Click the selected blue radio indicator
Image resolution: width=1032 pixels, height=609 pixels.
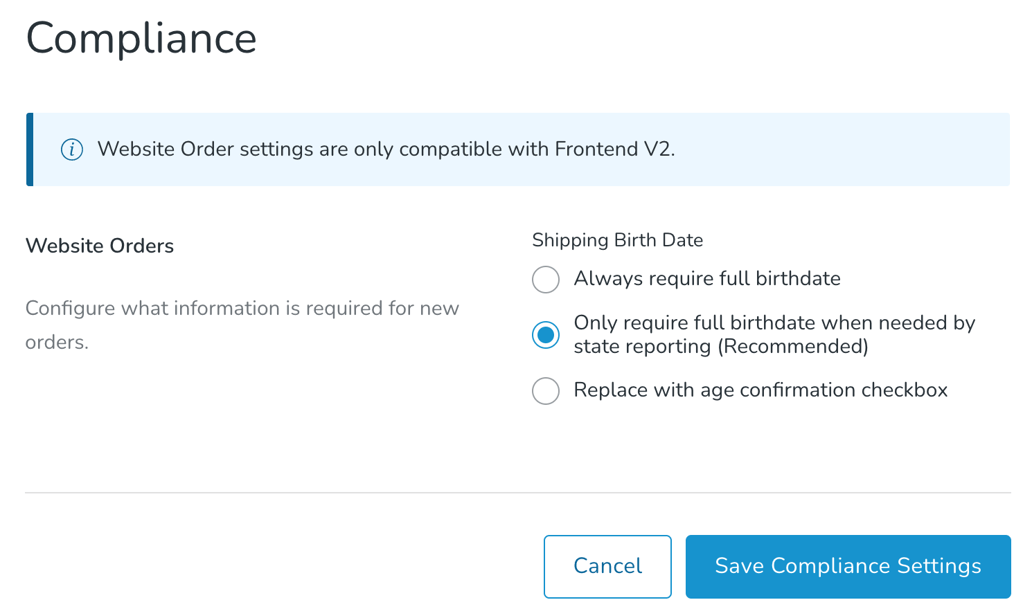click(x=545, y=336)
